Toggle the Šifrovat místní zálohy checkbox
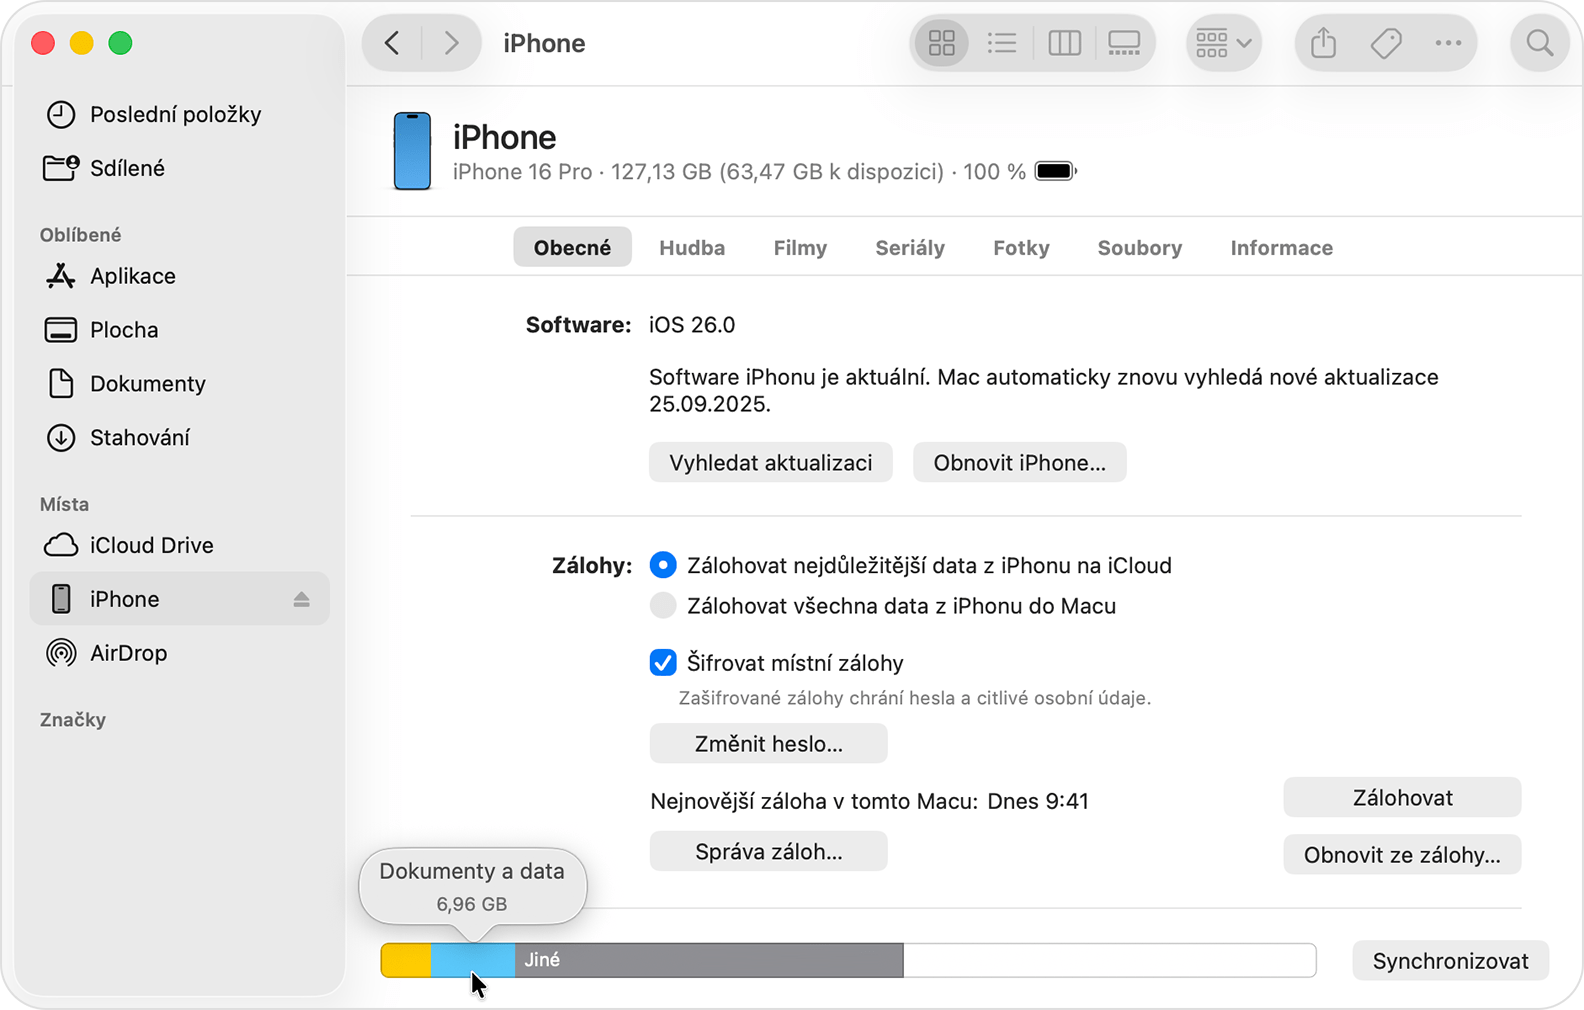Viewport: 1584px width, 1010px height. click(663, 662)
